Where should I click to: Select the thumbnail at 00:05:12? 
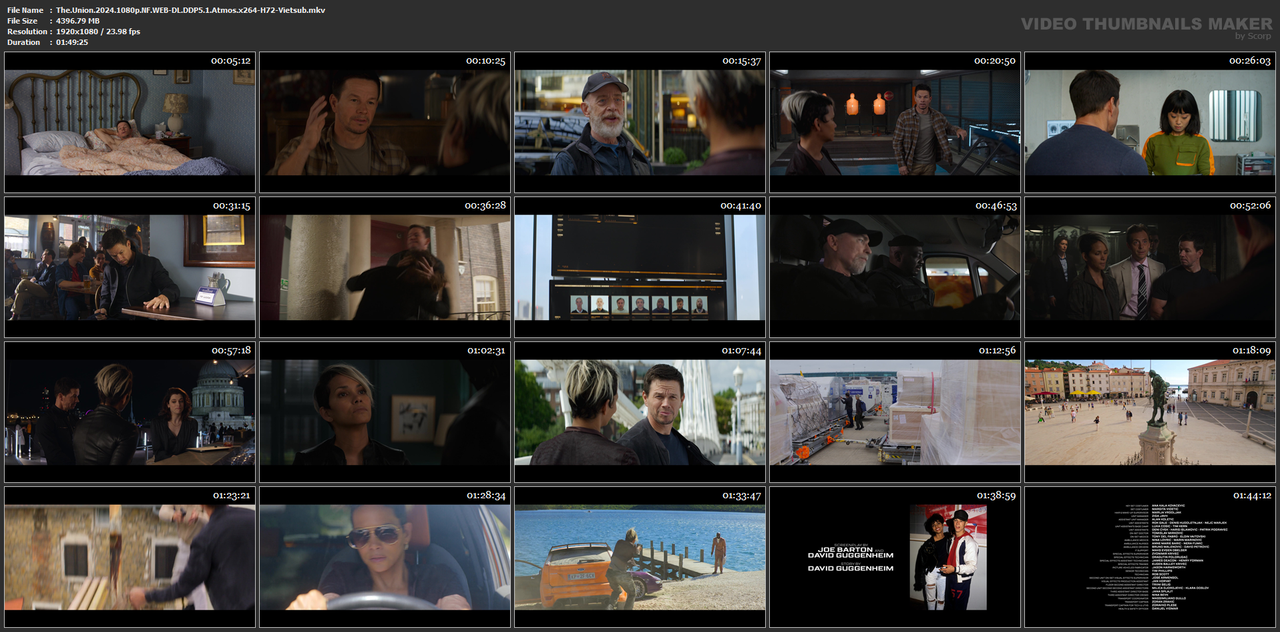coord(130,122)
